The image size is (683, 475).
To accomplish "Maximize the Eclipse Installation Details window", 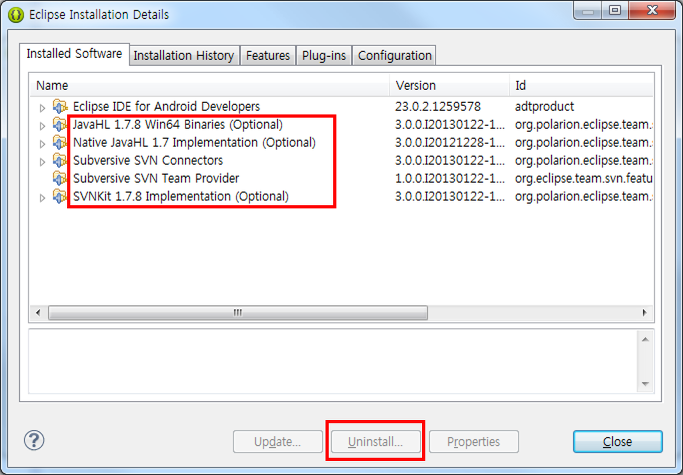I will tap(615, 10).
